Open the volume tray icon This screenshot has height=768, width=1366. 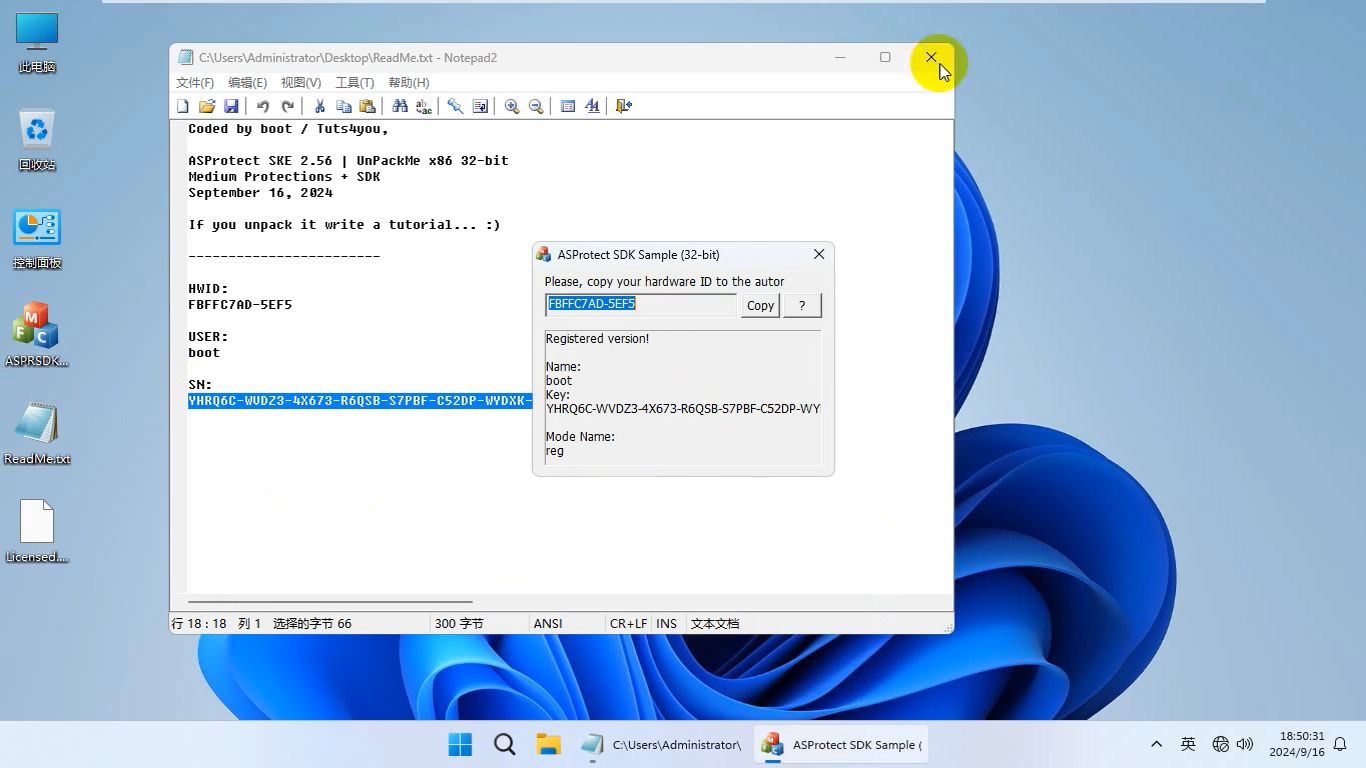click(x=1245, y=744)
